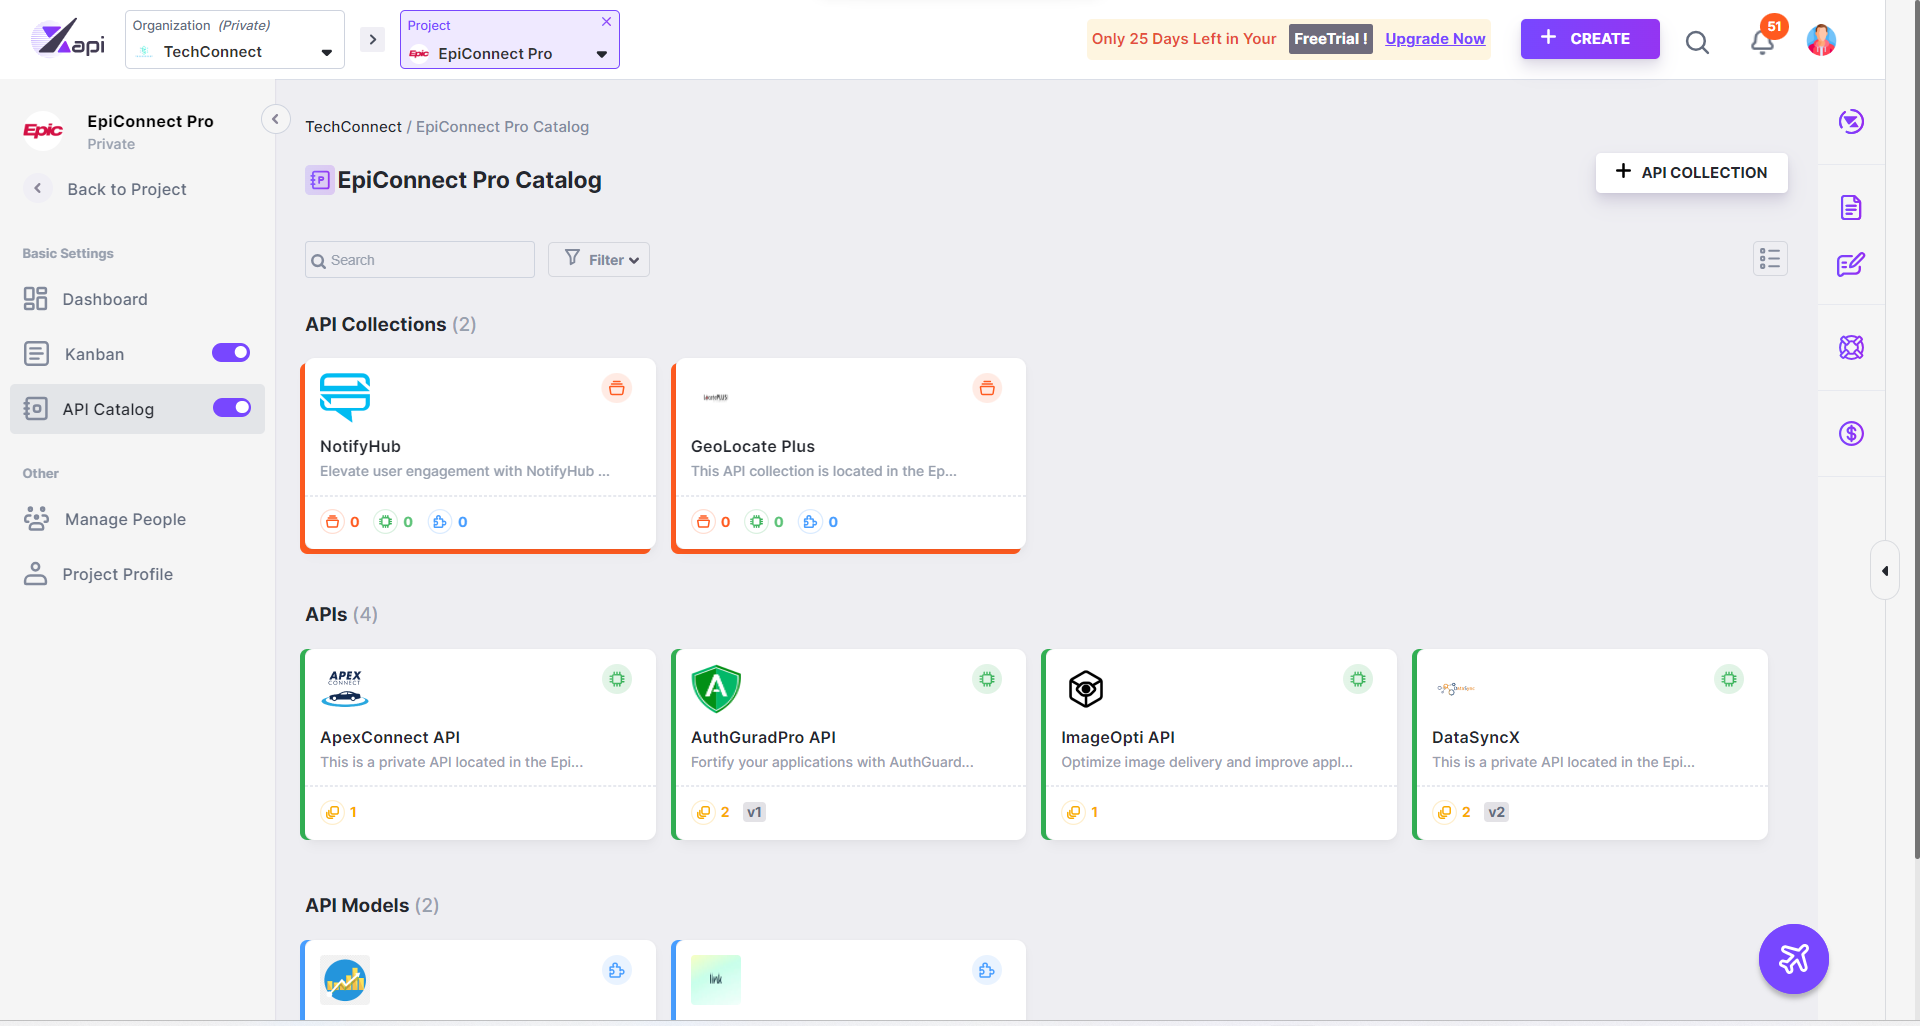The image size is (1920, 1026).
Task: Click the API COLLECTION button
Action: (1691, 172)
